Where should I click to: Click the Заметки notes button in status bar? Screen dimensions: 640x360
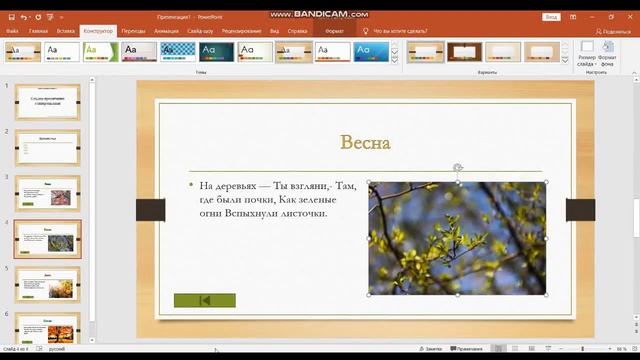431,349
